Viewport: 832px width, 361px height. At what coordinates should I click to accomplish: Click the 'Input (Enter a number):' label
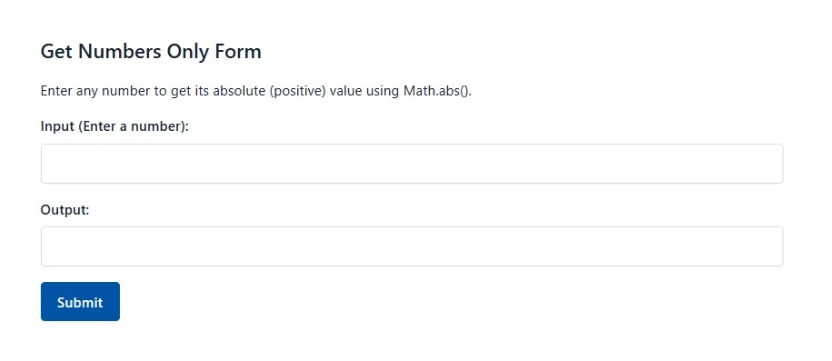coord(115,127)
